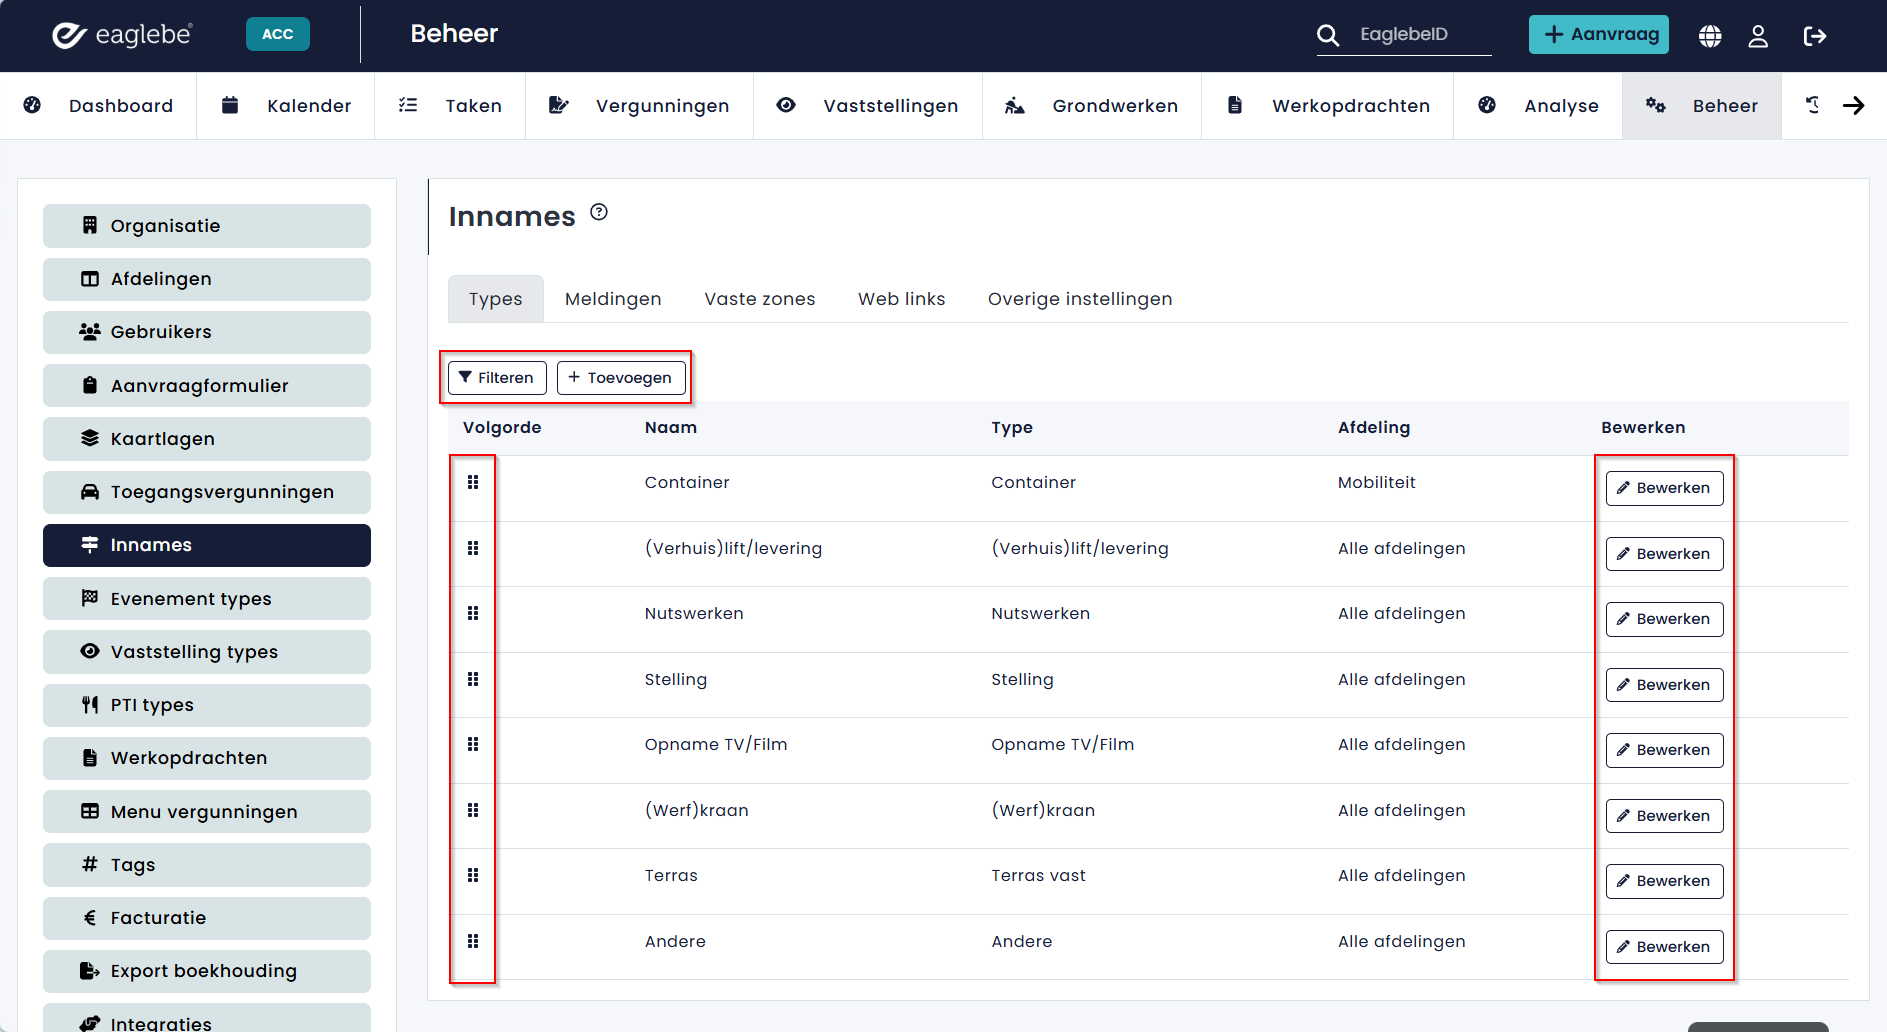Open the Vaststellingen menu
1887x1032 pixels.
click(867, 105)
